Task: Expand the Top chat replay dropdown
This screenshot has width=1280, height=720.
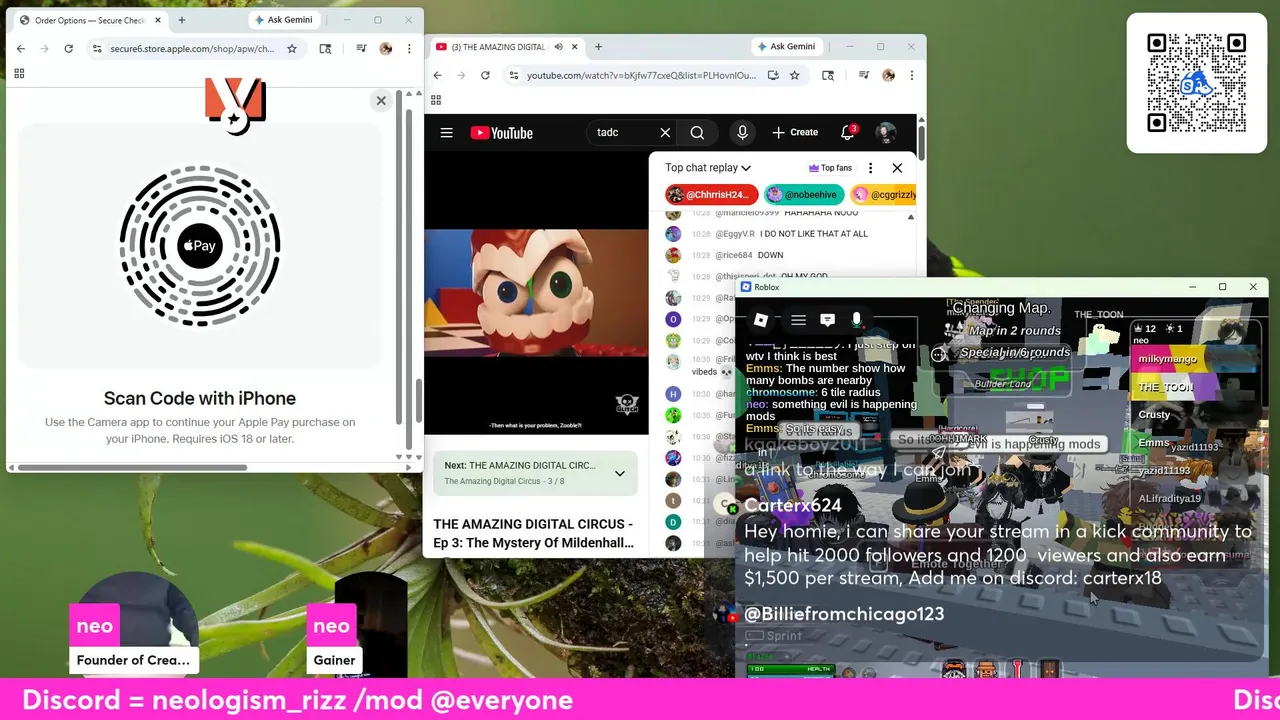Action: pos(708,168)
